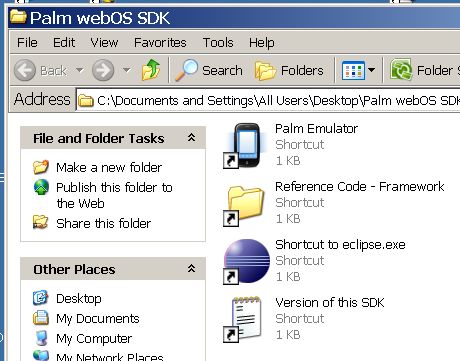Click the Make a new folder link
Viewport: 460px width, 361px height.
109,167
